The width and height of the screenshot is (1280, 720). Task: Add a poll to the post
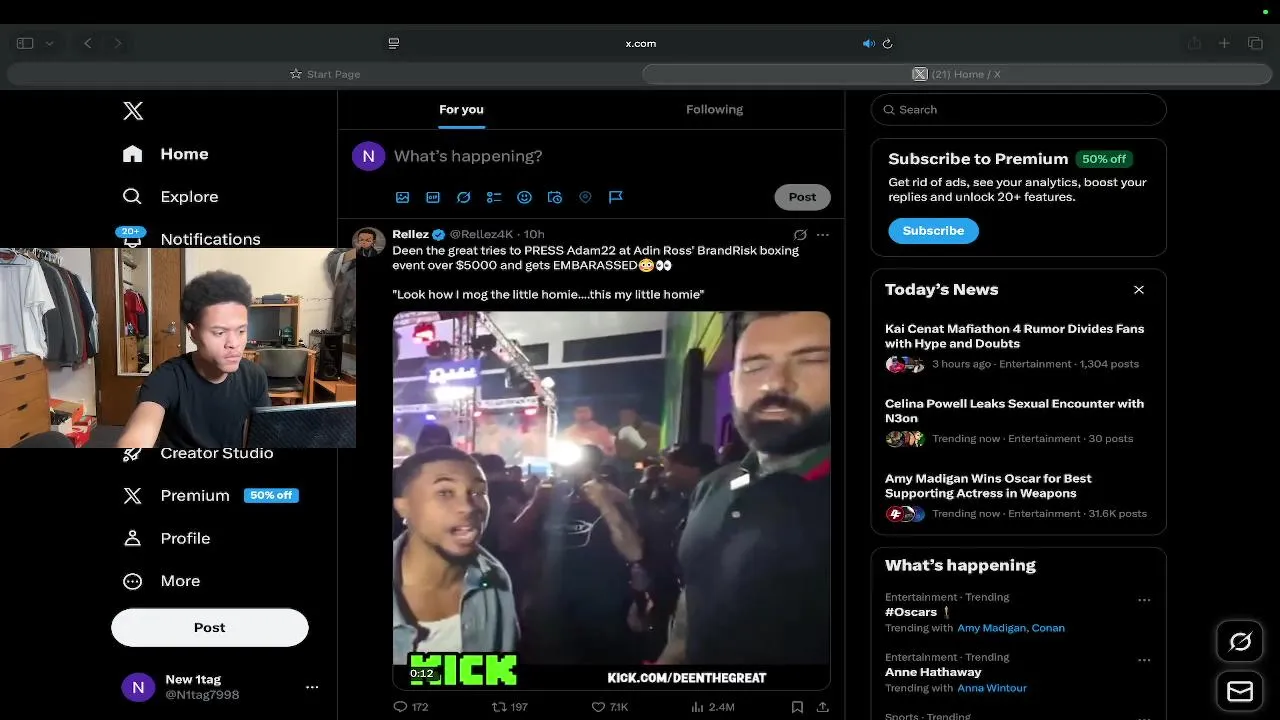[494, 197]
